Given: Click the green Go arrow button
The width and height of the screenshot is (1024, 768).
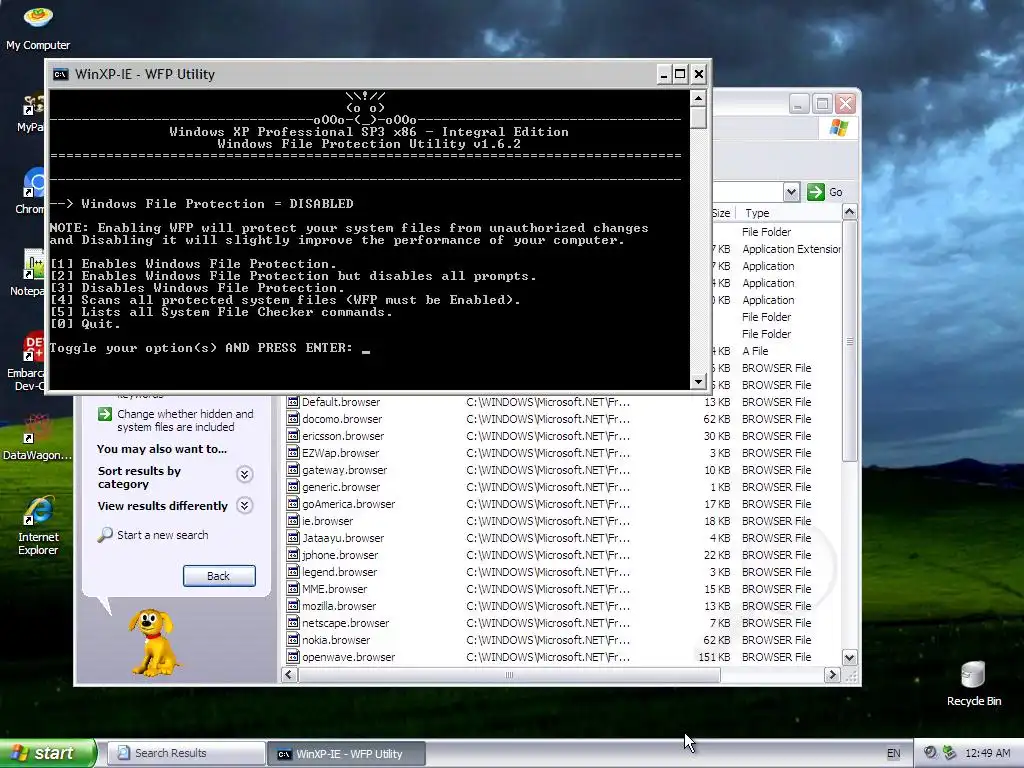Looking at the screenshot, I should tap(816, 192).
